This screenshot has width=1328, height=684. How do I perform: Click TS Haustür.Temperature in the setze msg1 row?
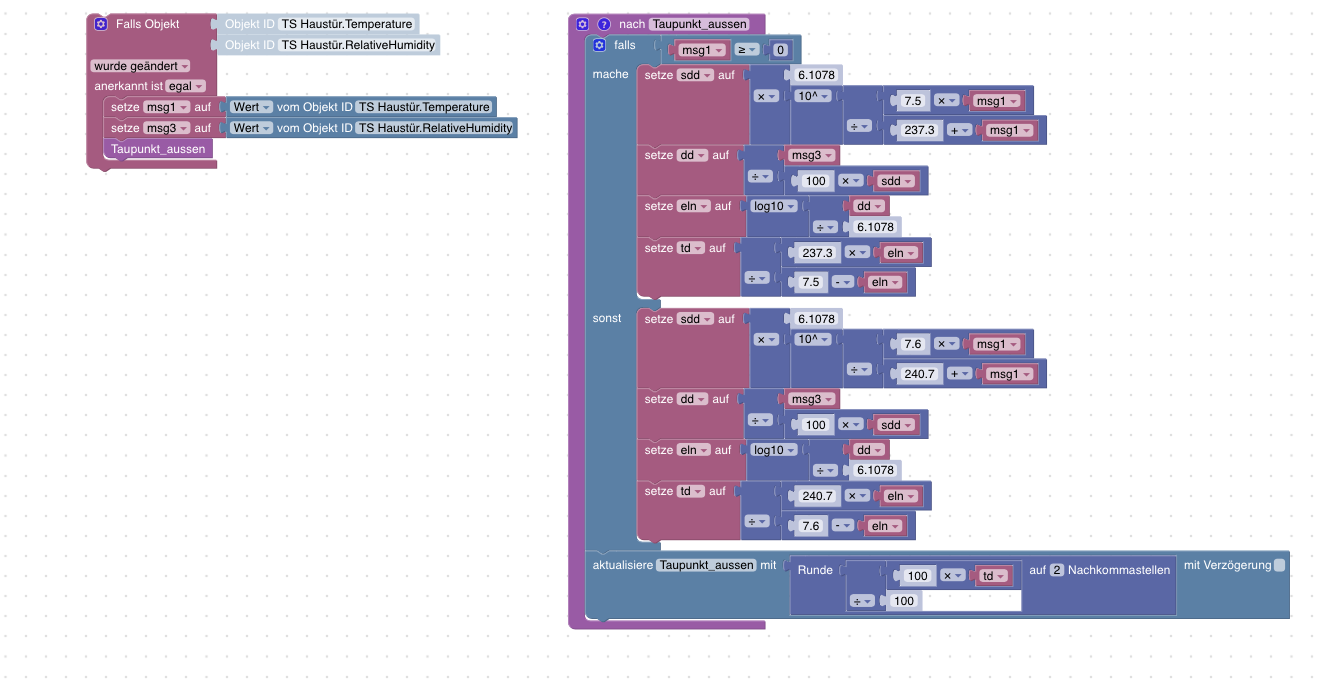(424, 107)
